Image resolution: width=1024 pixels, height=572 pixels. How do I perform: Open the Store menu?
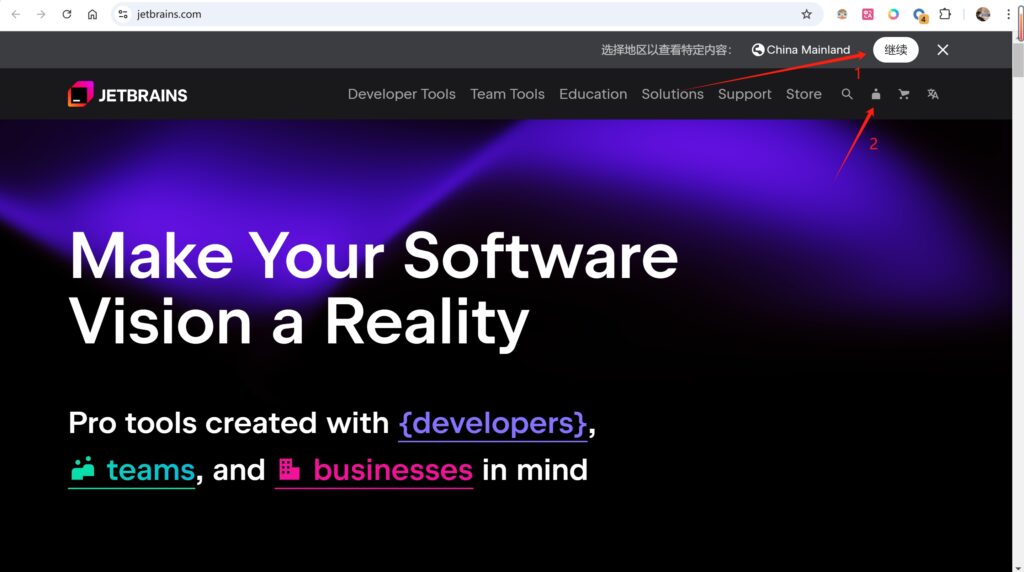(804, 94)
